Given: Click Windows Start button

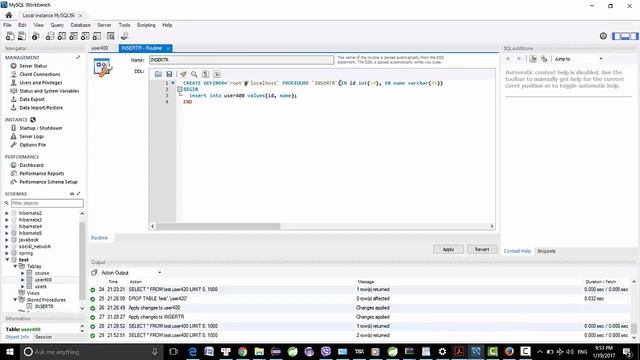Looking at the screenshot, I should [9, 351].
